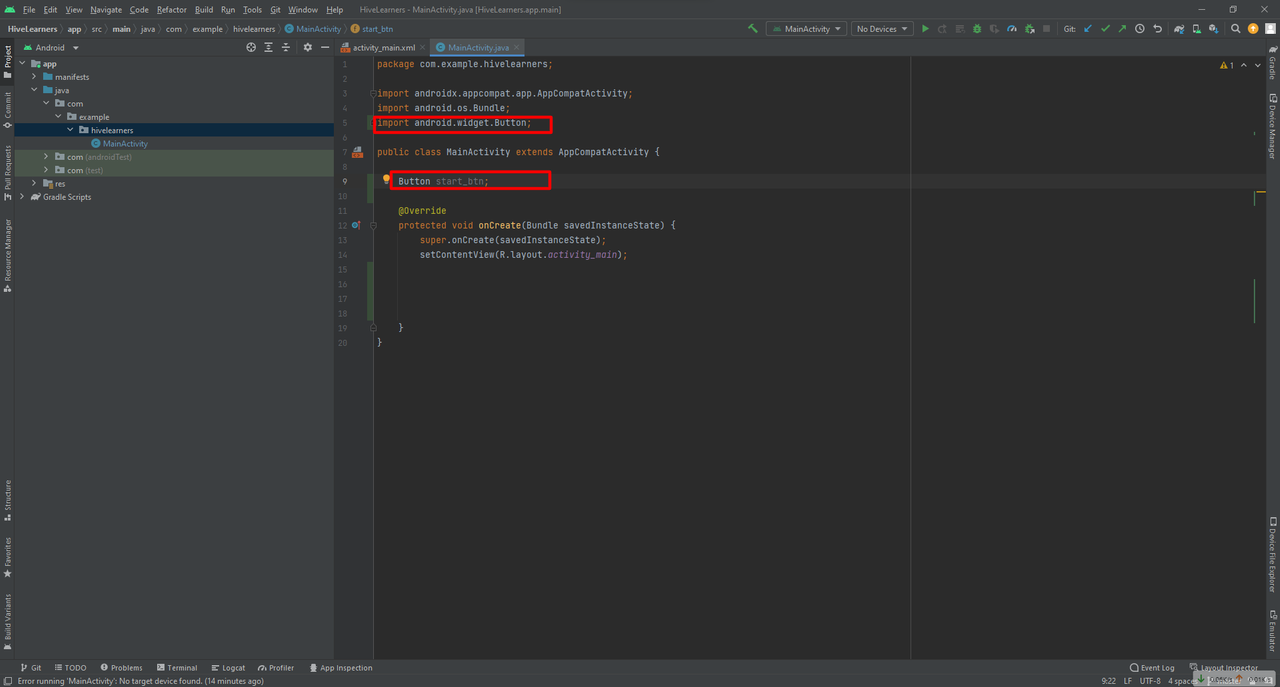Expand the res folder arrow
The height and width of the screenshot is (687, 1280).
(34, 183)
